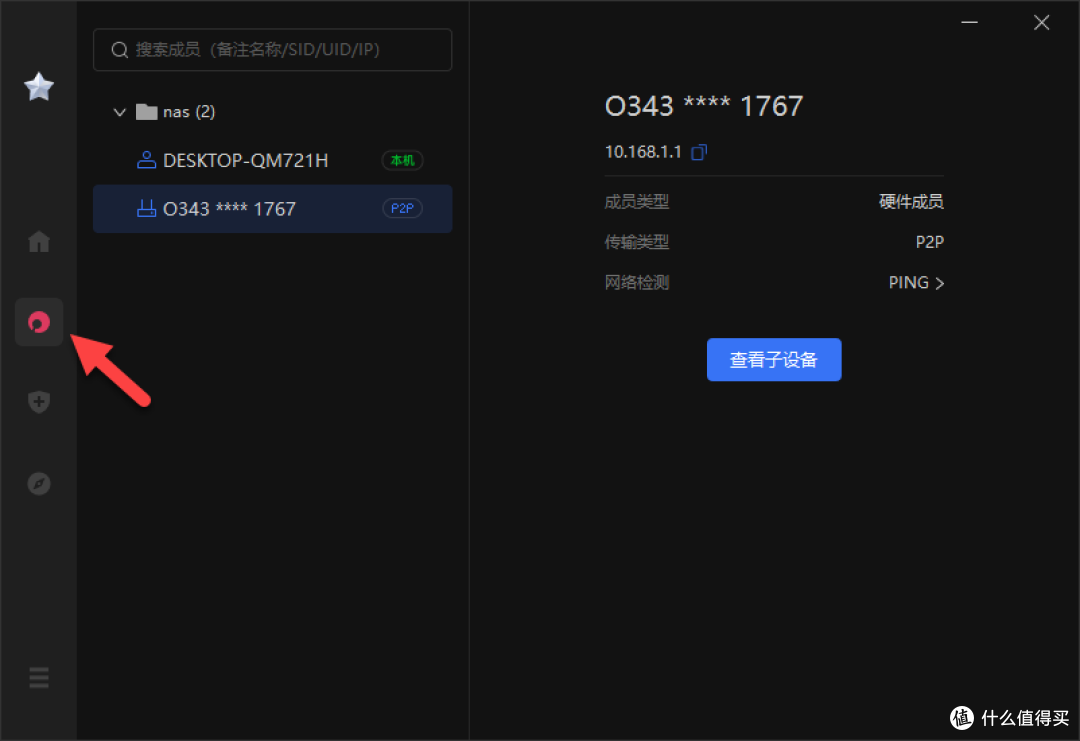Go to the home icon in sidebar
1080x741 pixels.
click(39, 241)
